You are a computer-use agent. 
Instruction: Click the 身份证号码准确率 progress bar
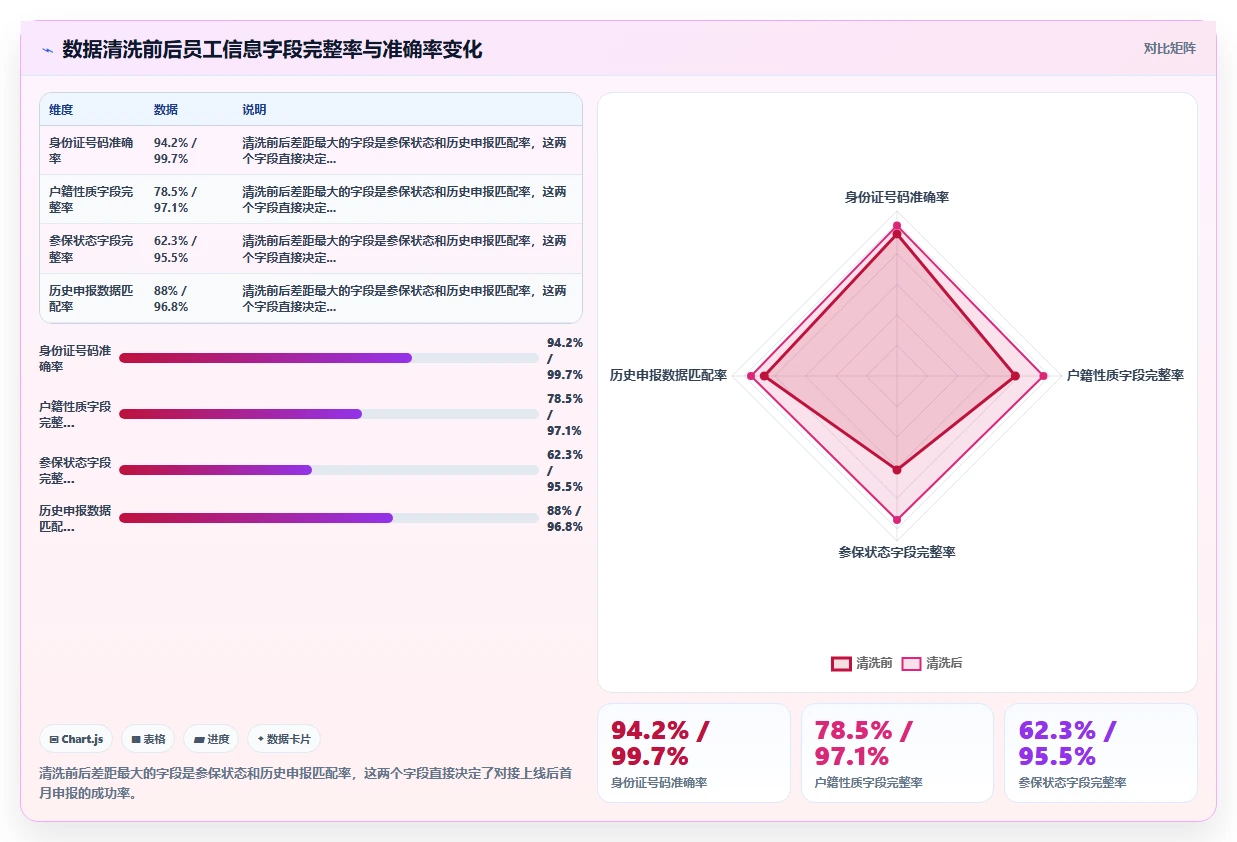pos(329,358)
